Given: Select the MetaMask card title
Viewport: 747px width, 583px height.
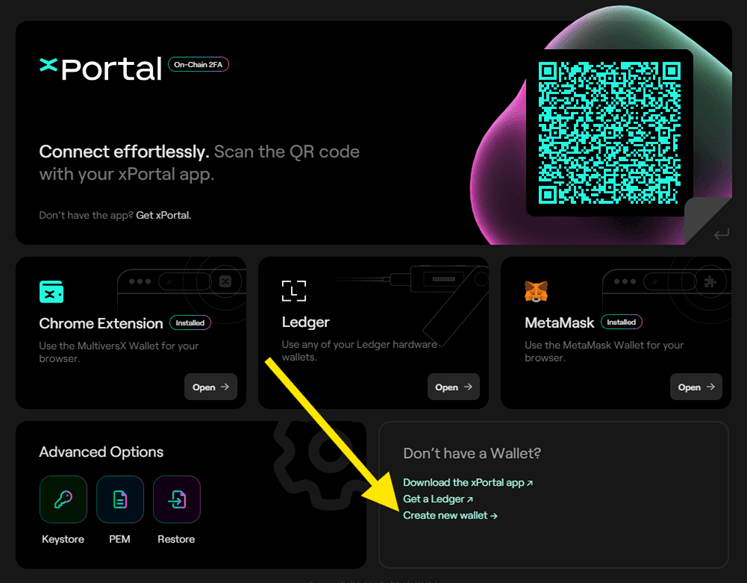Looking at the screenshot, I should (x=559, y=323).
